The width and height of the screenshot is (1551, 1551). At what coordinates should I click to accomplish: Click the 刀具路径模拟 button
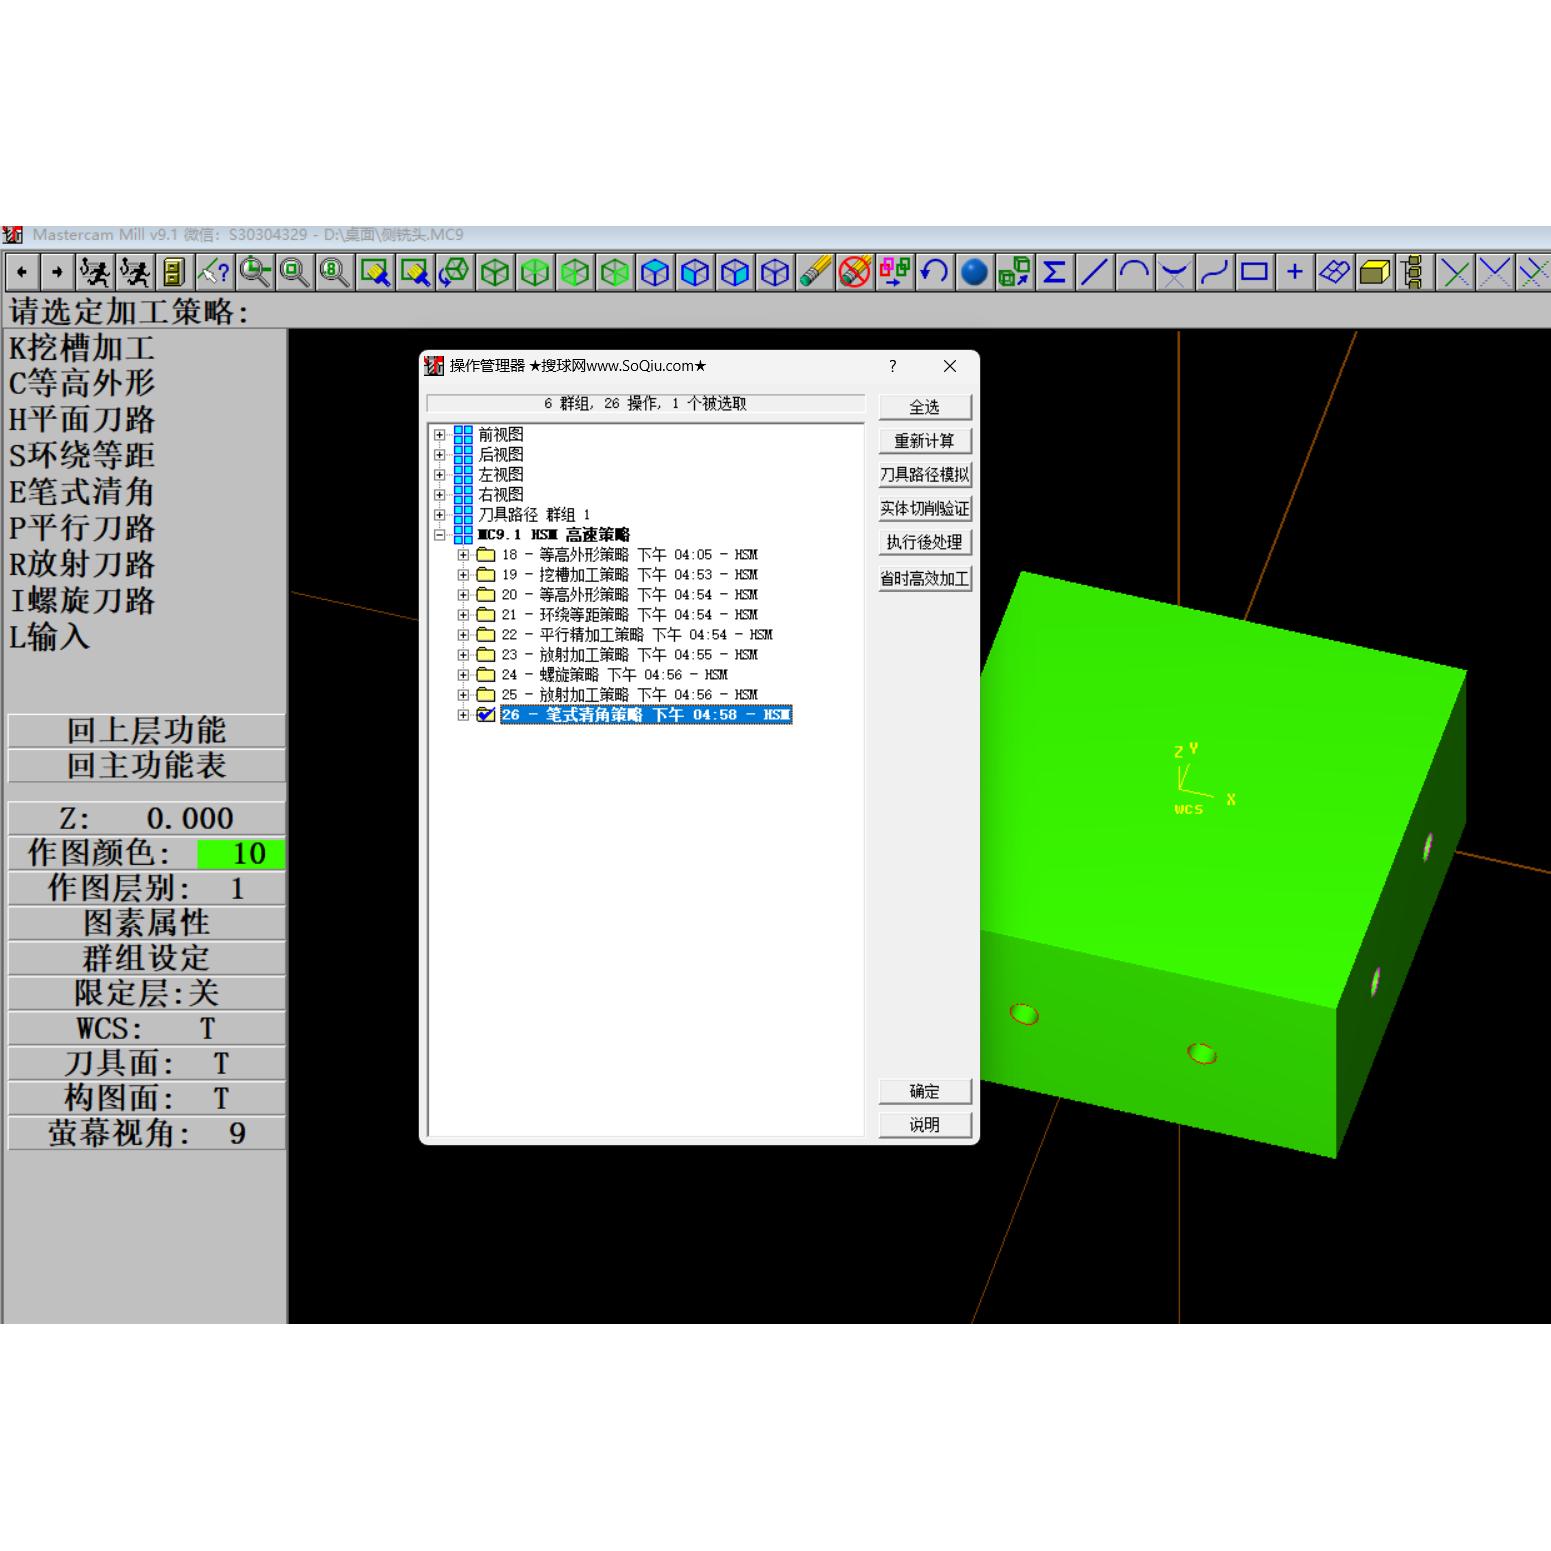point(925,475)
